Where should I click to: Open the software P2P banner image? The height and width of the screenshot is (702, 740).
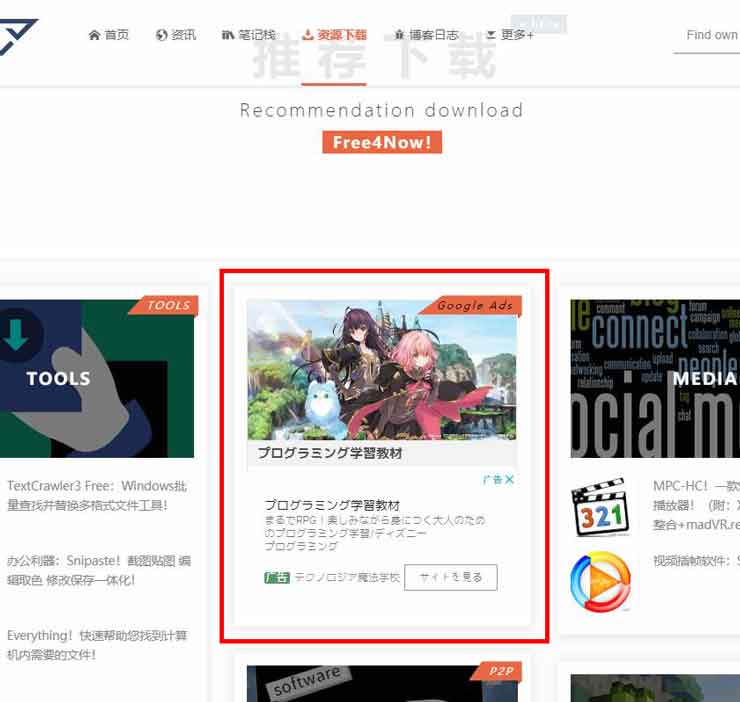381,684
